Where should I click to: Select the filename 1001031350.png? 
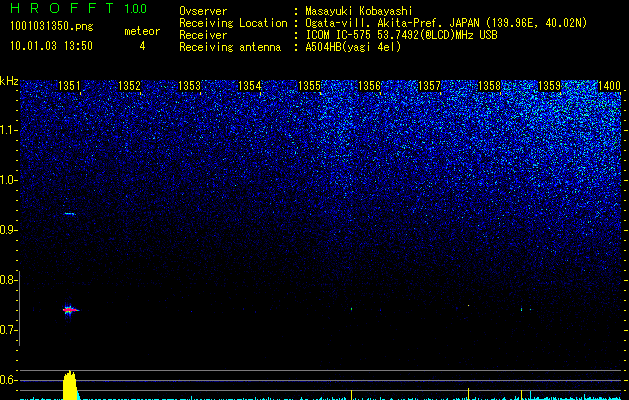click(52, 27)
